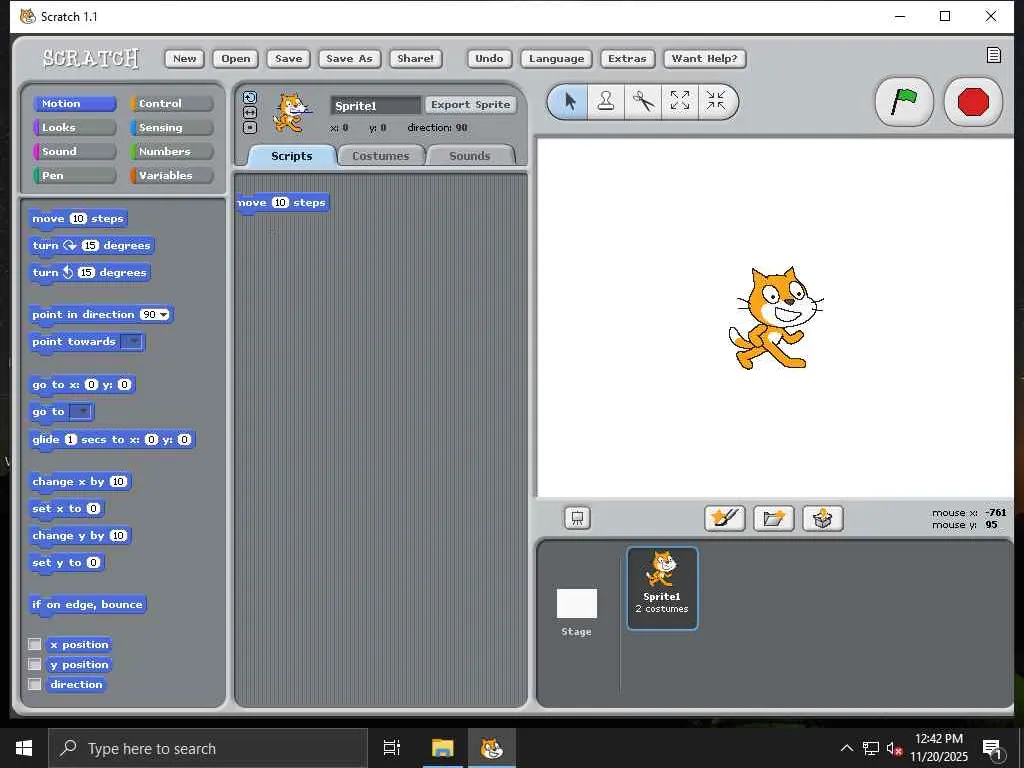Screen dimensions: 1024x768
Task: Click the Scratch logo
Action: point(91,58)
